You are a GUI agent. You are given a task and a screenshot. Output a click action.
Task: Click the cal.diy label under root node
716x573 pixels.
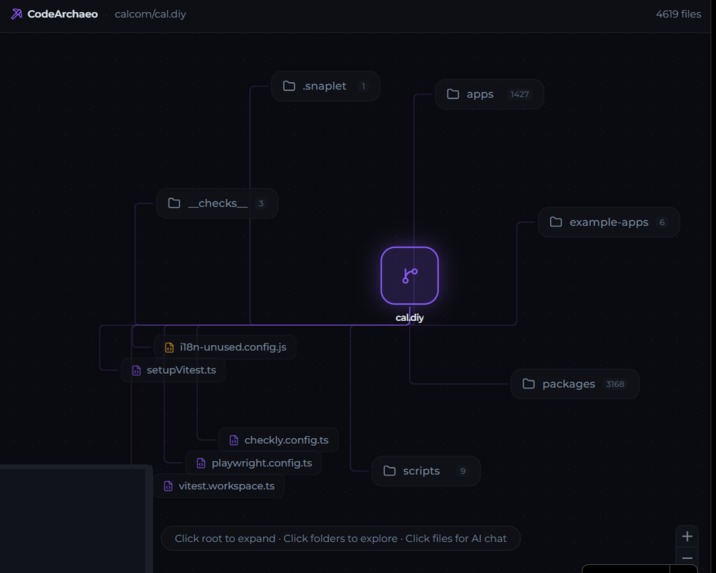[x=410, y=318]
